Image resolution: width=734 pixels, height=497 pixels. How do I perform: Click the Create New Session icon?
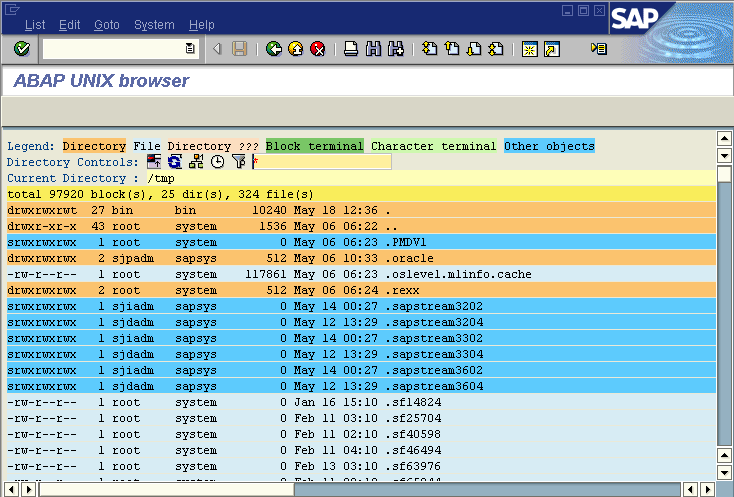529,49
